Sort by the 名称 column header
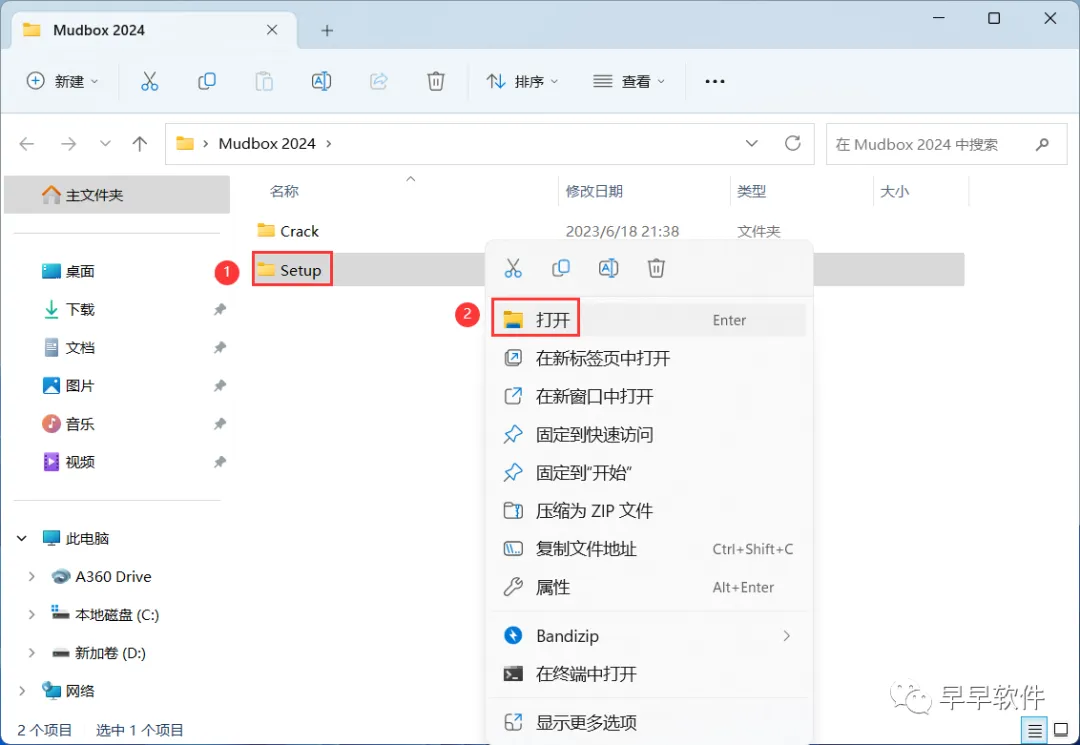The height and width of the screenshot is (745, 1080). (x=284, y=191)
